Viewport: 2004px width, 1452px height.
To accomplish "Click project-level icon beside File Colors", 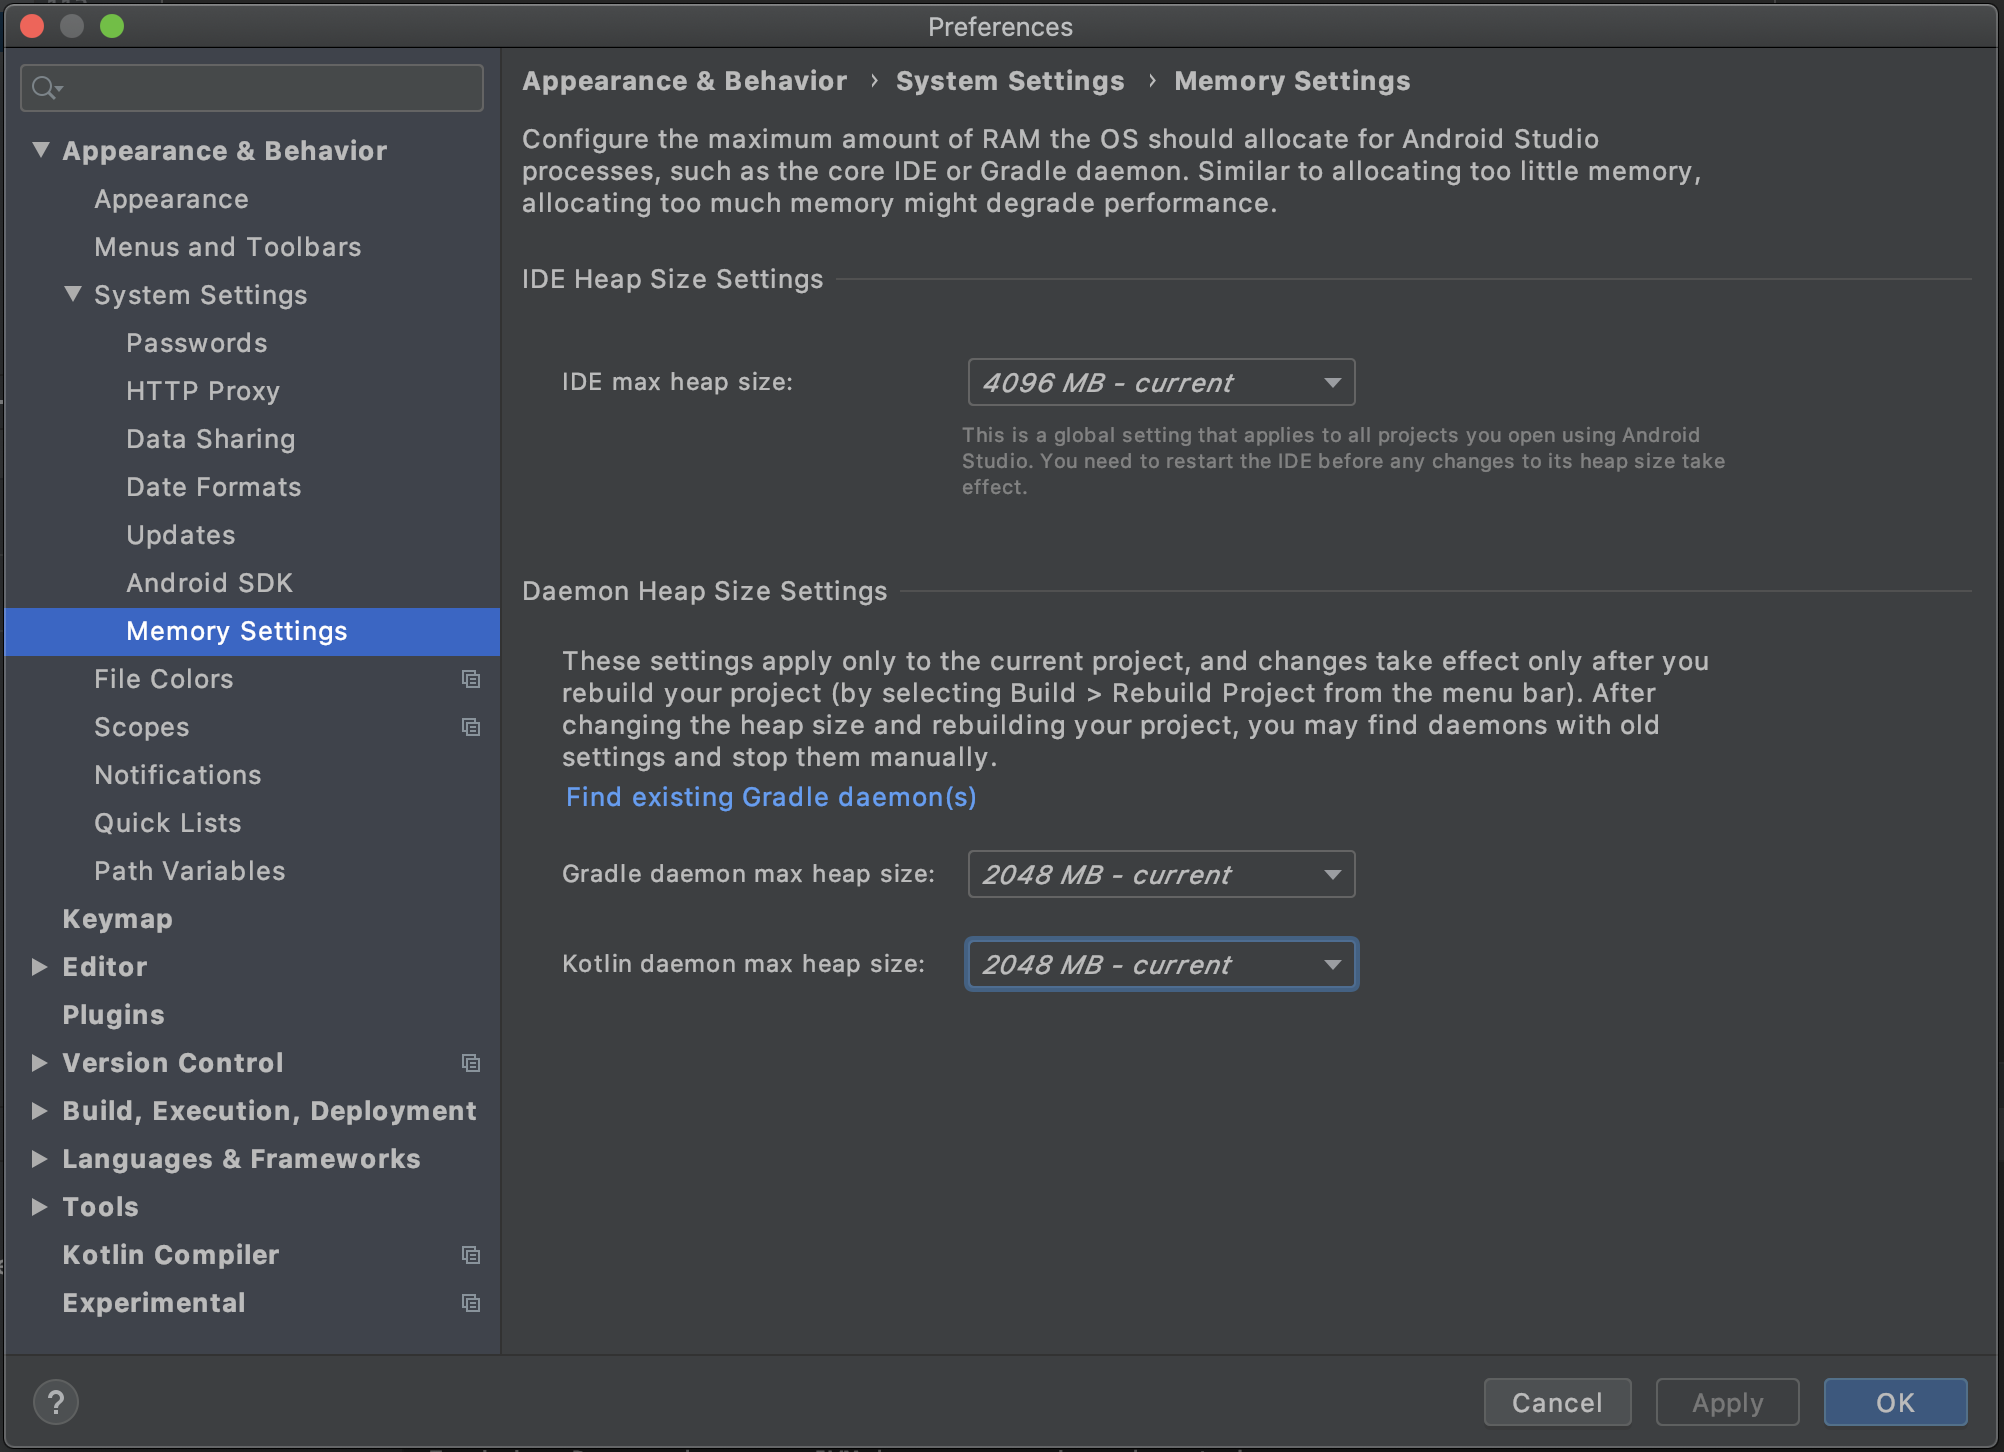I will click(x=471, y=679).
